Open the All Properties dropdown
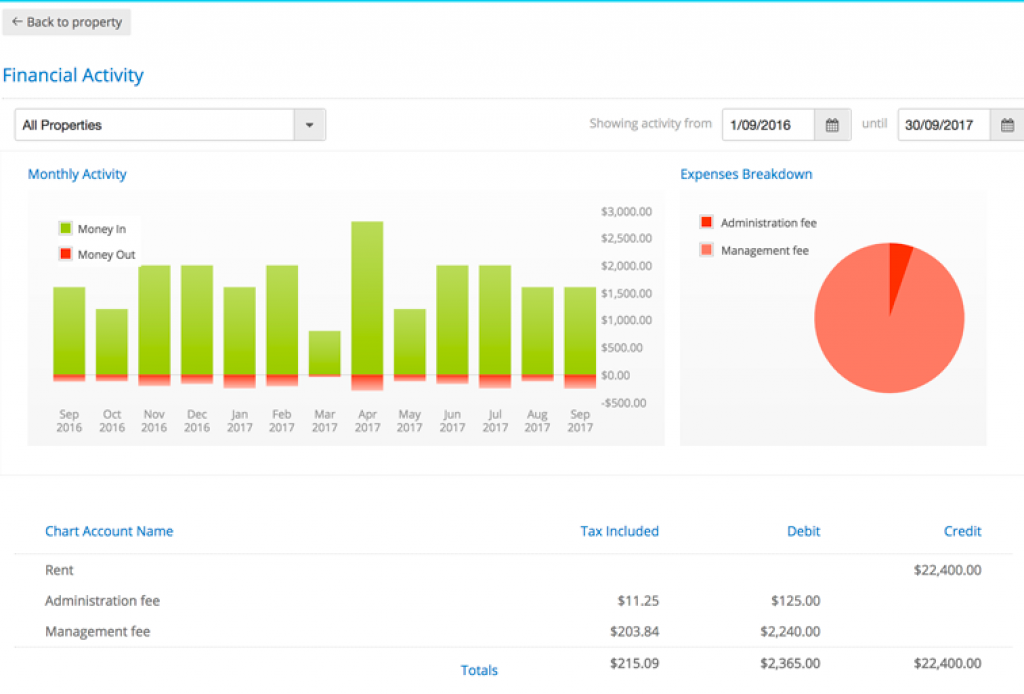Viewport: 1024px width, 694px height. [x=155, y=125]
